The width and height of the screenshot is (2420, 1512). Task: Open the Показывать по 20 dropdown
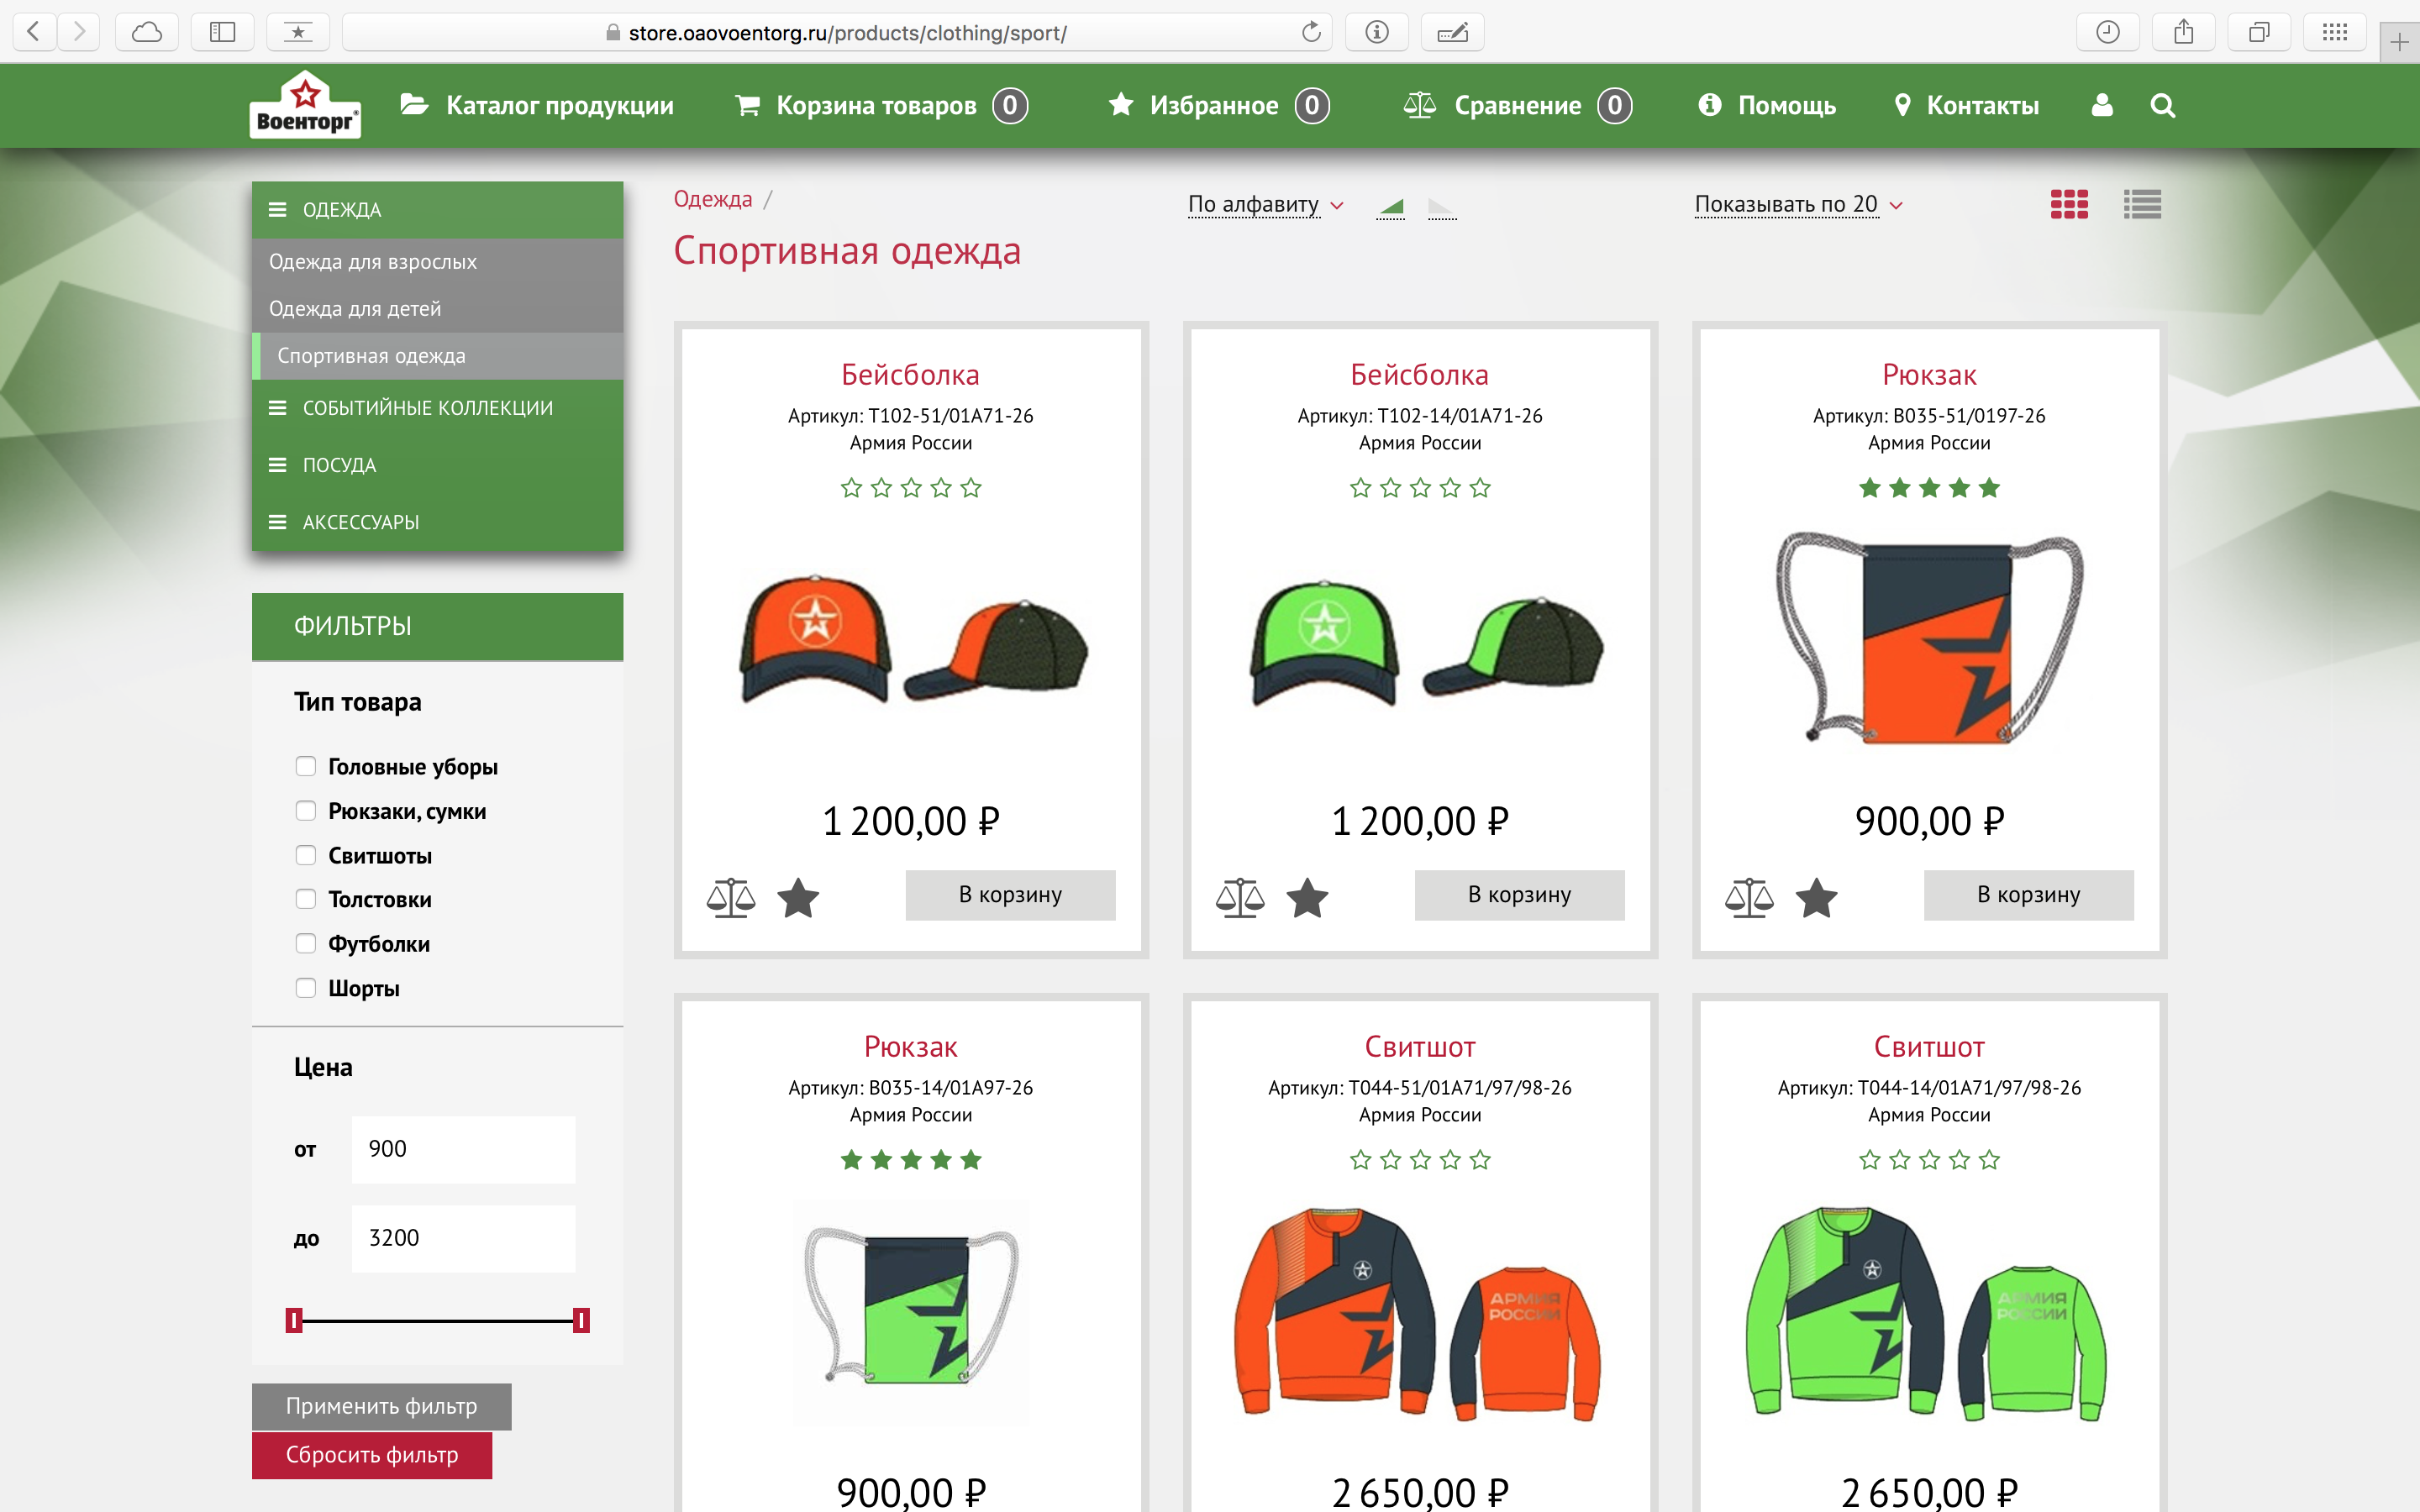1798,204
